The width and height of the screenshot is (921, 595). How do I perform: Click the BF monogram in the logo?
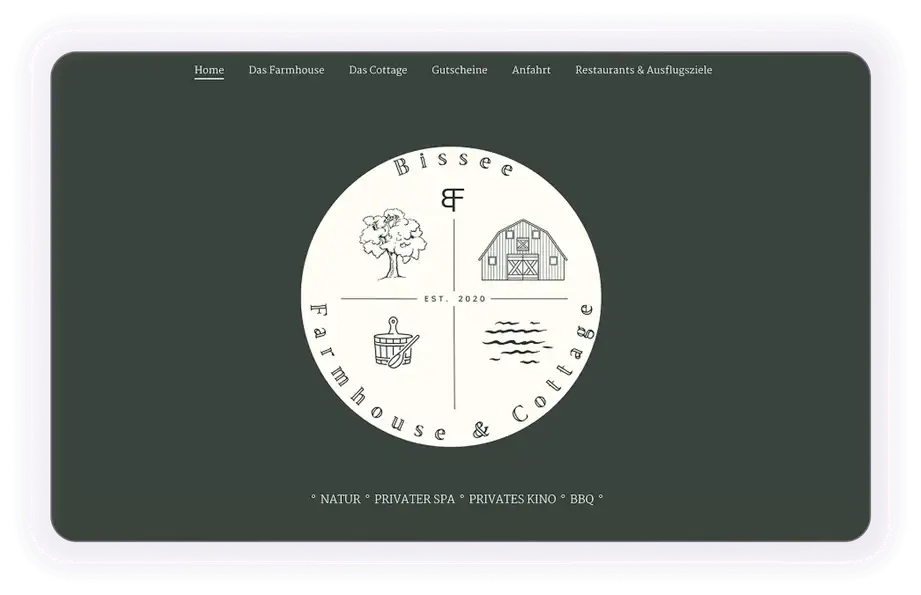(x=453, y=198)
